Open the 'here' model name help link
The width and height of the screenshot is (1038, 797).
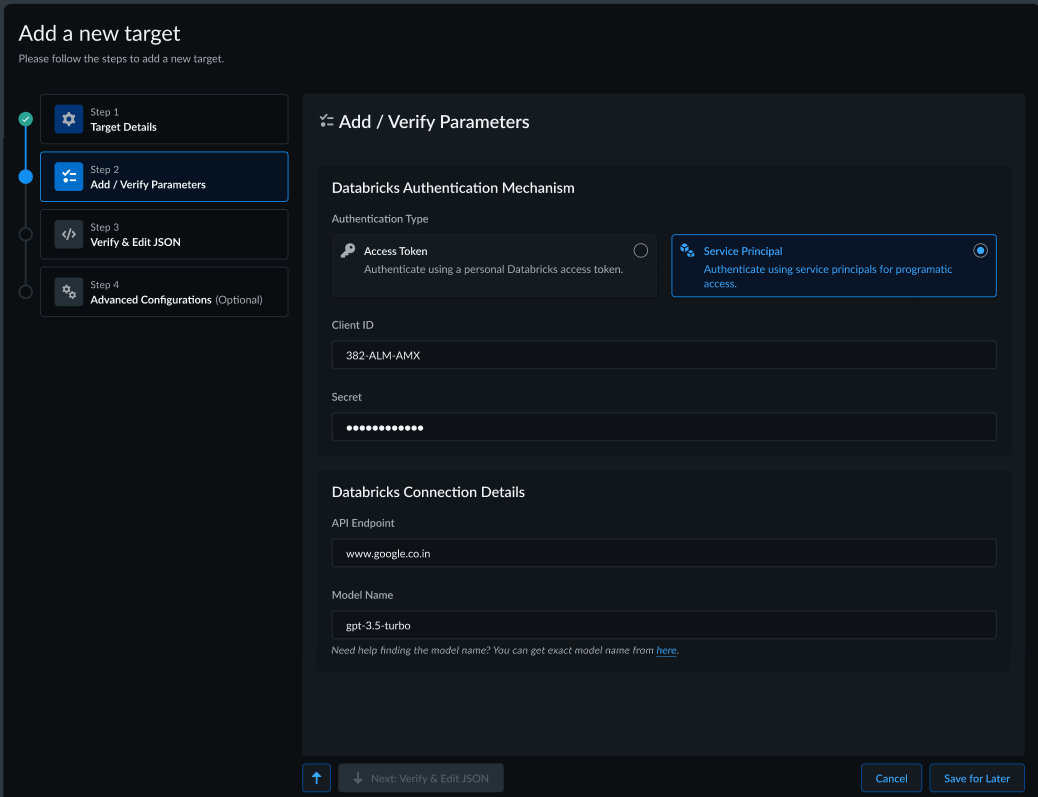coord(666,651)
